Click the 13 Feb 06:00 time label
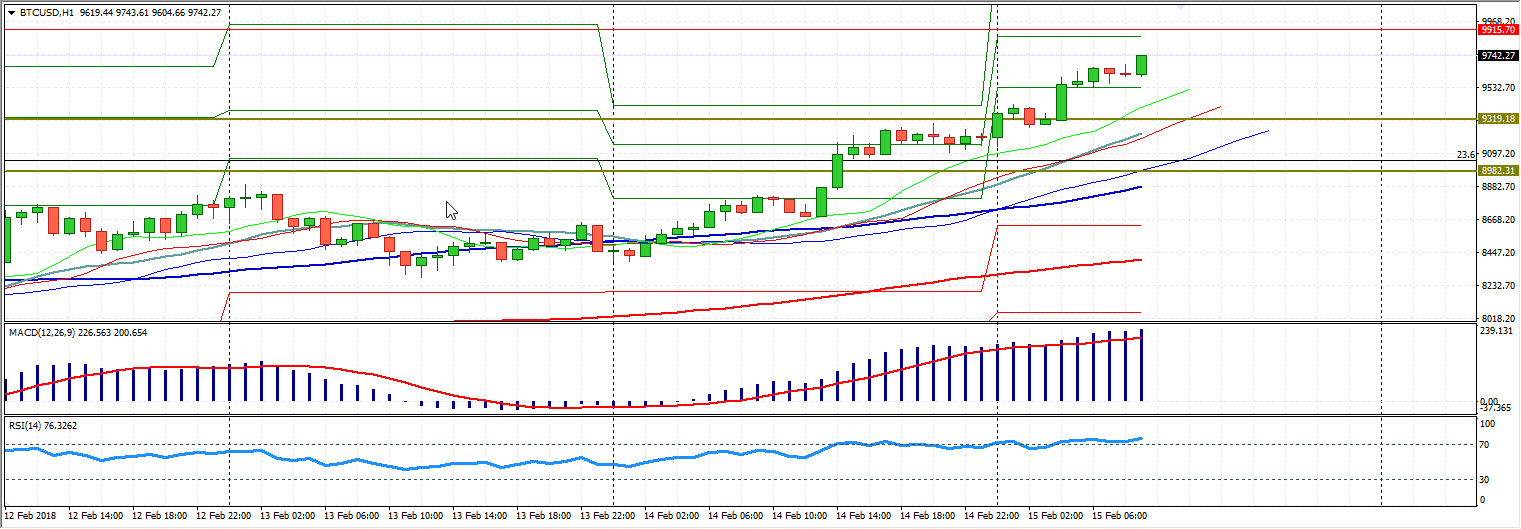The height and width of the screenshot is (529, 1521). [x=350, y=516]
